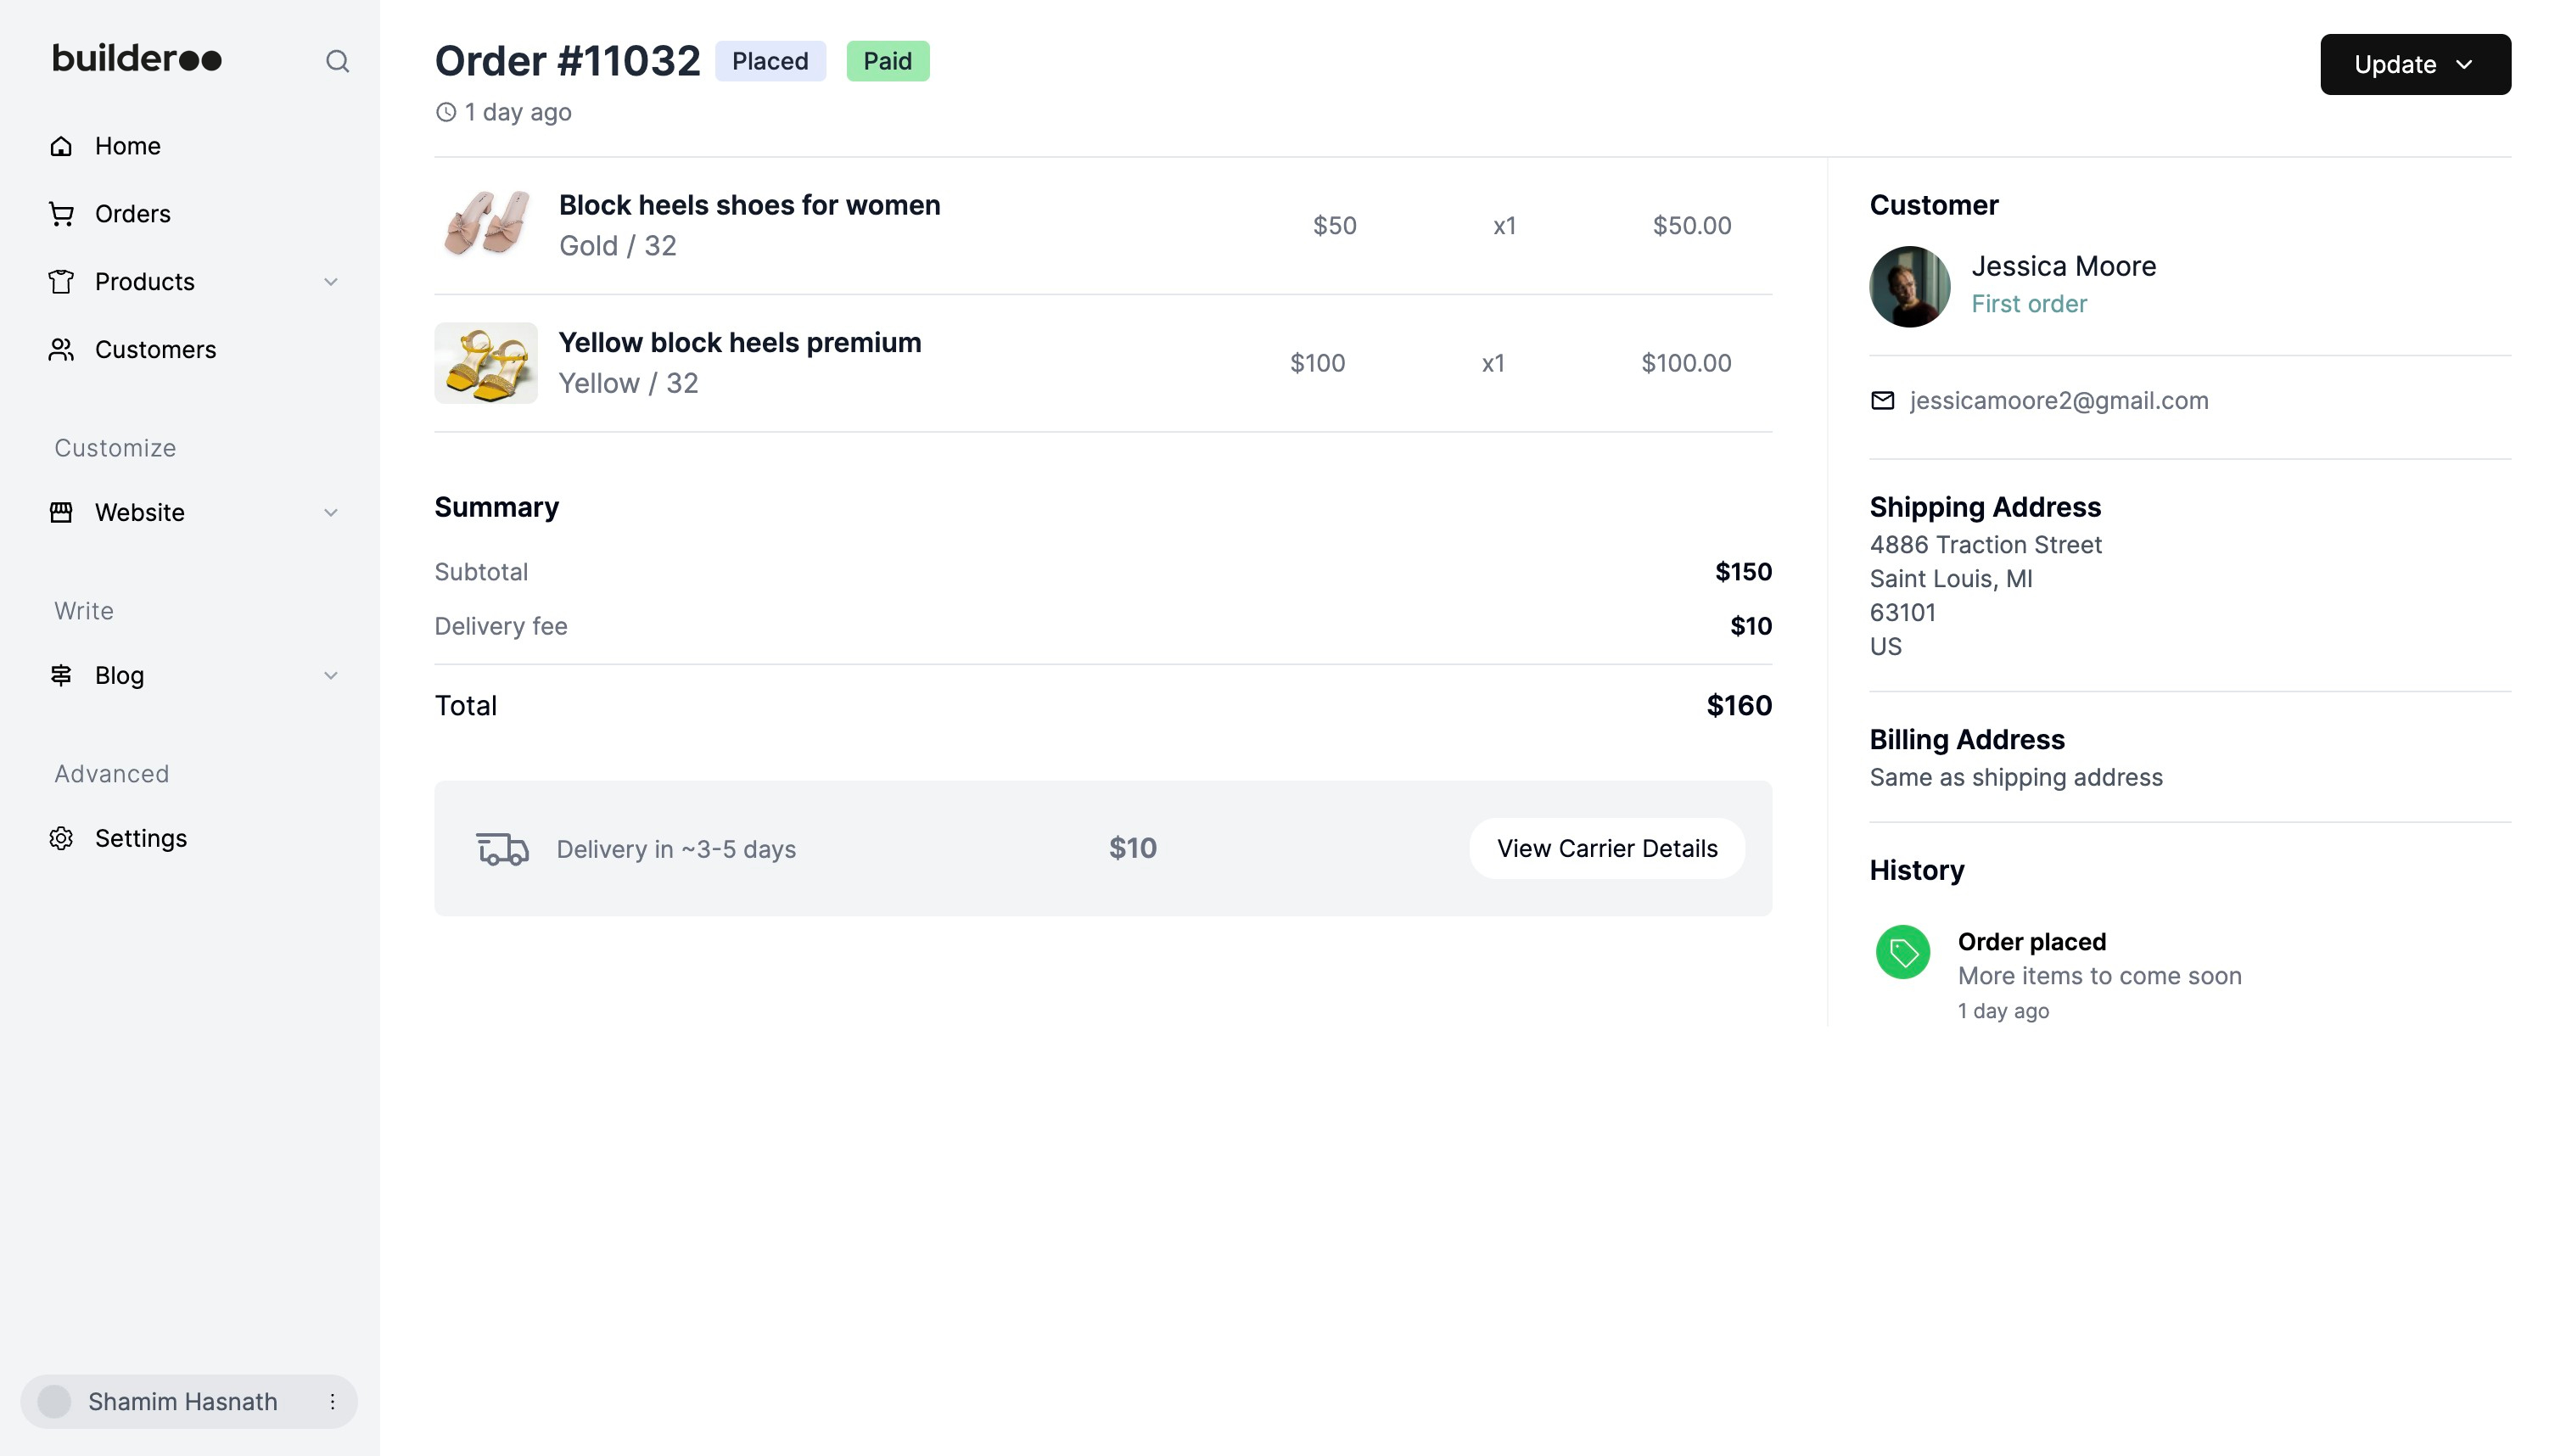Open the three-dot menu beside Shamim Hasnath
This screenshot has width=2566, height=1456.
point(332,1402)
